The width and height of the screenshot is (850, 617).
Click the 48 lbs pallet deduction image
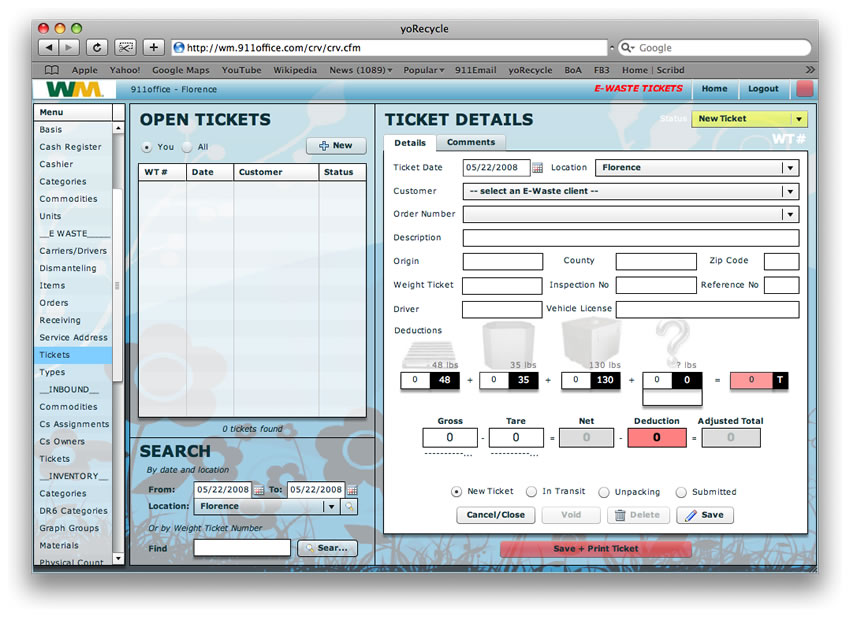429,354
